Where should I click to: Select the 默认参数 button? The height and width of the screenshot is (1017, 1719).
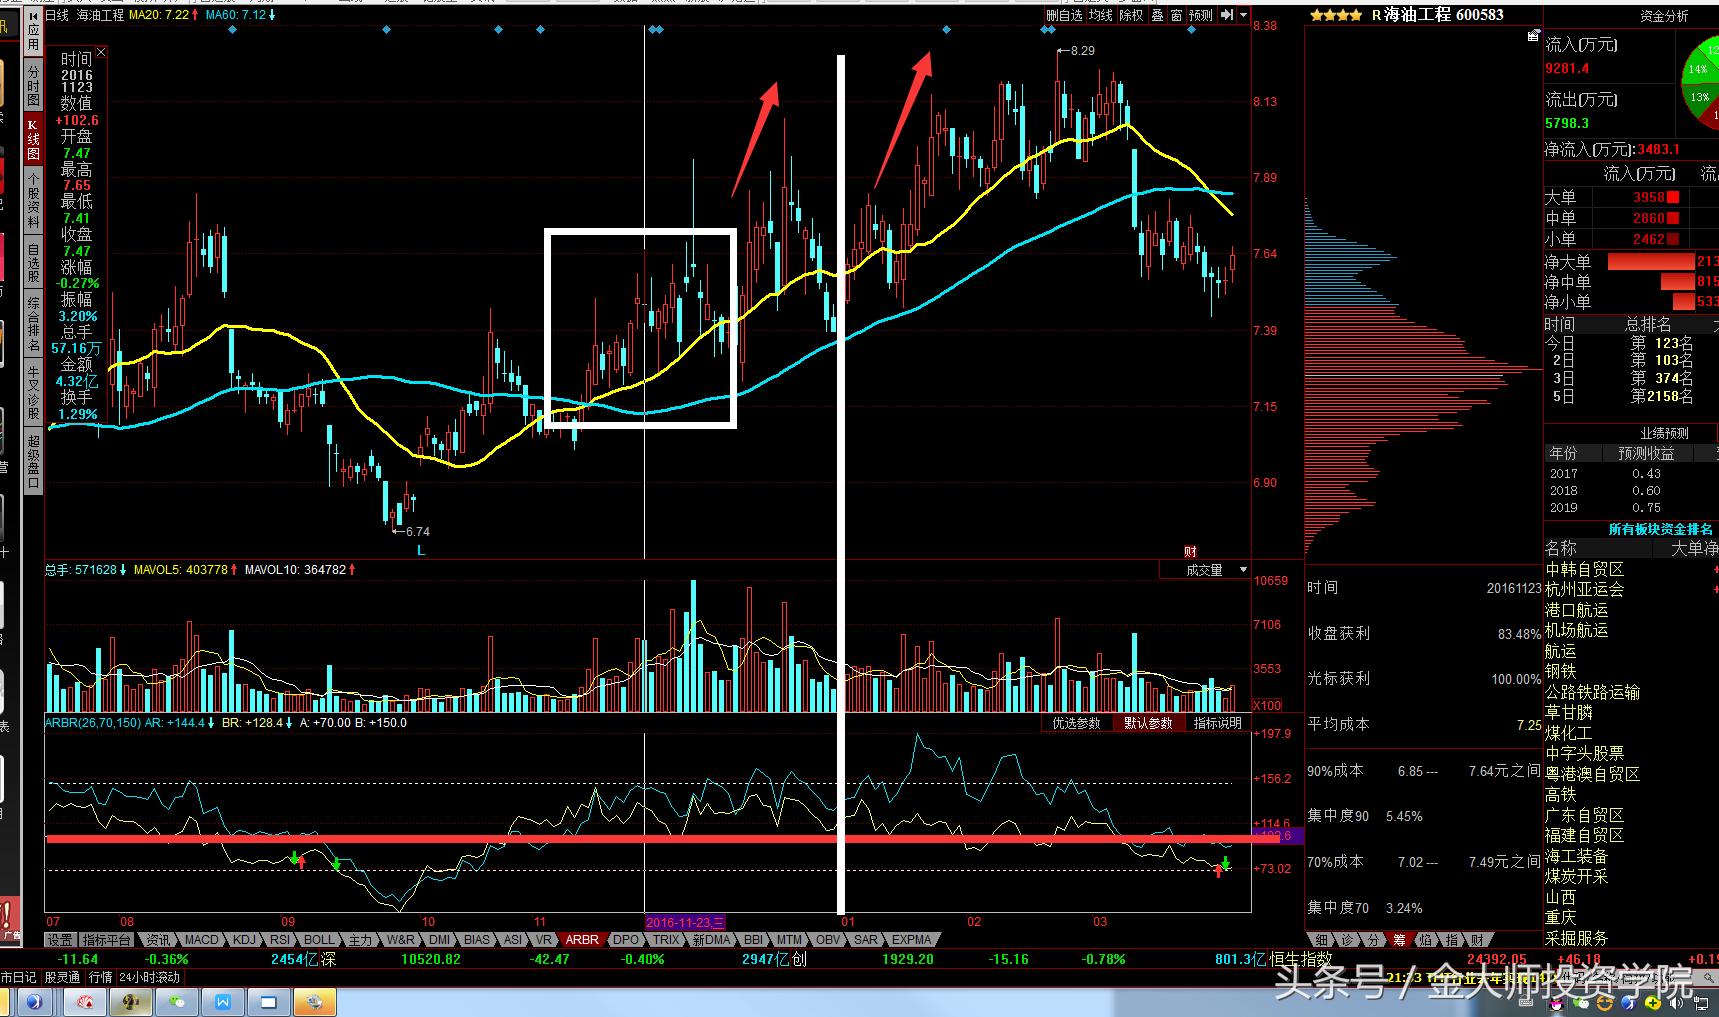pos(1148,723)
